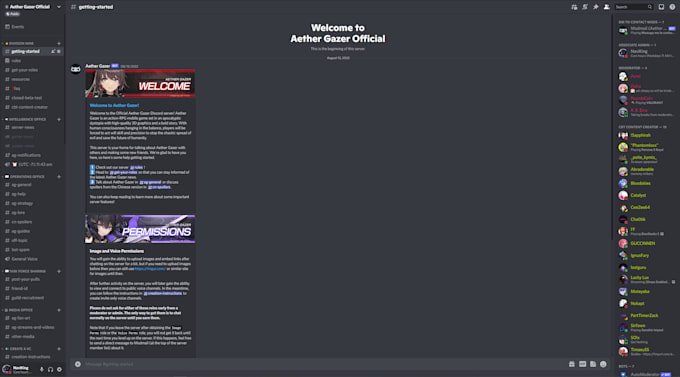Screen dimensions: 680x377
Task: Show pinned messages via the pin icon
Action: click(x=595, y=7)
